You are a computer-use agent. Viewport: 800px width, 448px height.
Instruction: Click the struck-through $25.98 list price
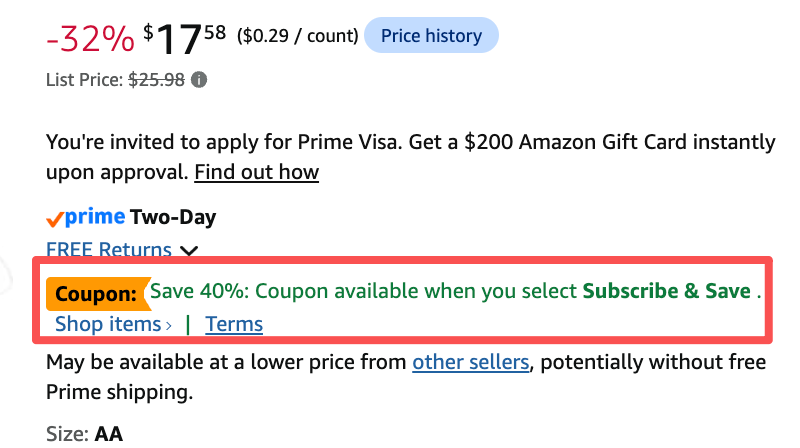coord(156,80)
